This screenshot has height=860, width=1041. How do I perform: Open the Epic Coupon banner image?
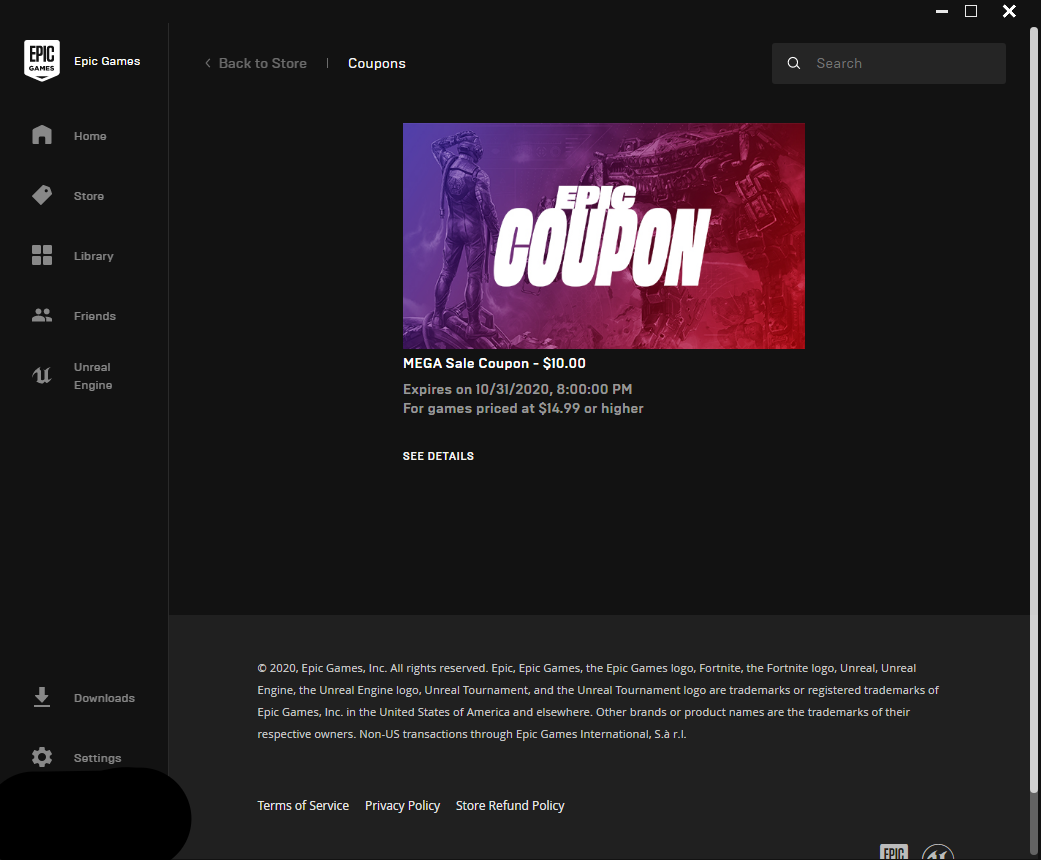pyautogui.click(x=603, y=236)
